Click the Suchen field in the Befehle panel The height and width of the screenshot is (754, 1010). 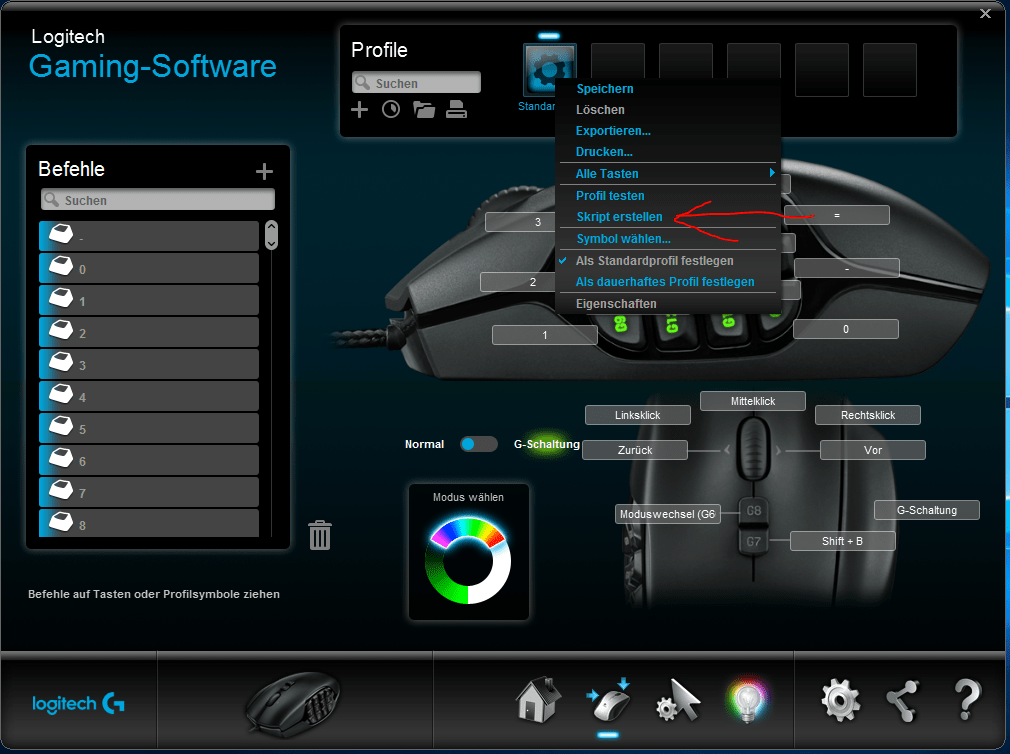tap(157, 200)
